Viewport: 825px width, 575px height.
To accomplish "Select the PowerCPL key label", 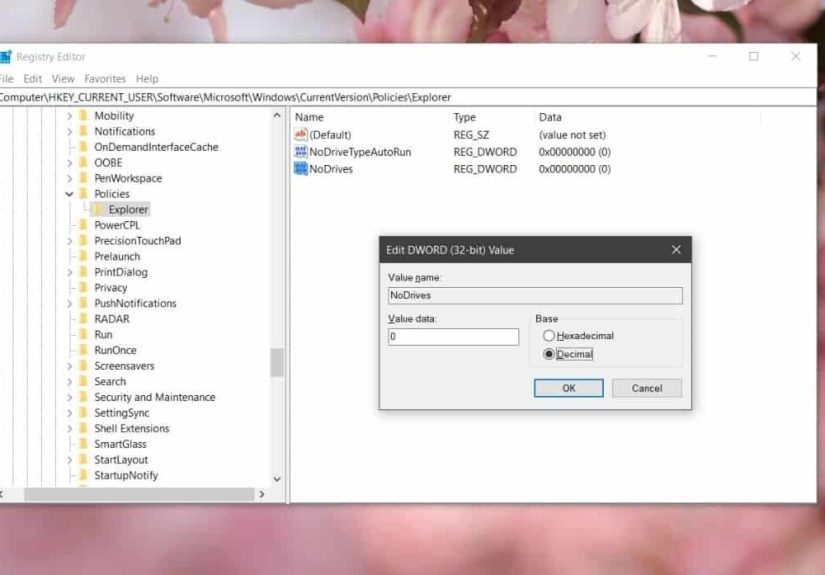I will point(117,225).
